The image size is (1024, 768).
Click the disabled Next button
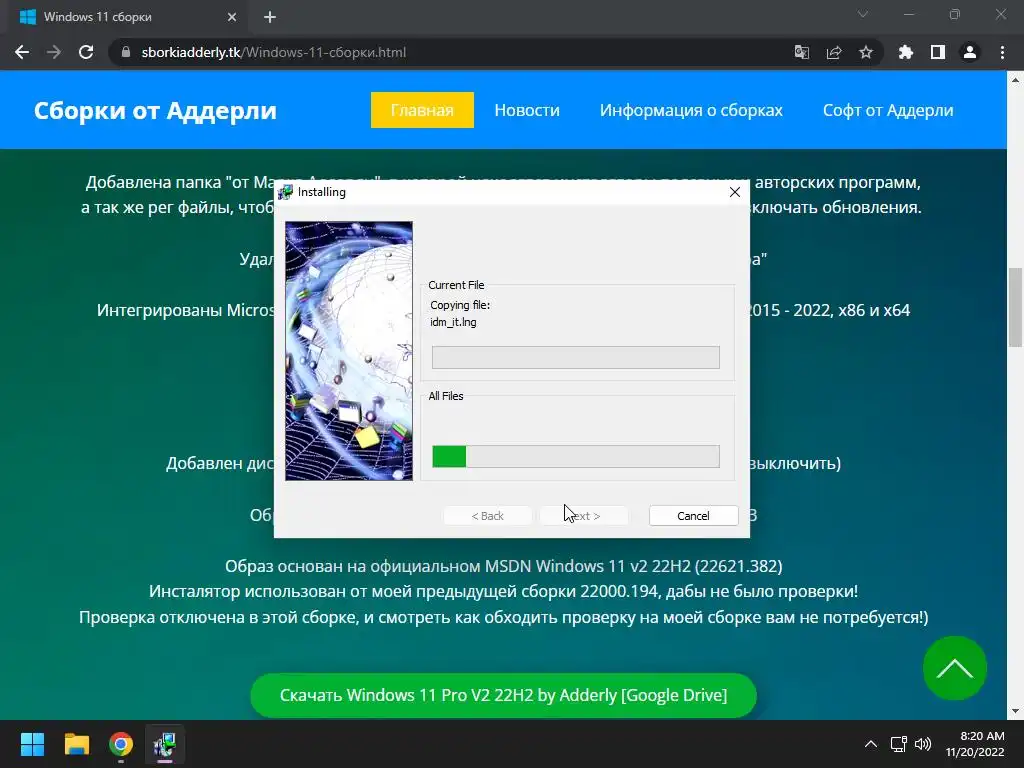(x=584, y=516)
